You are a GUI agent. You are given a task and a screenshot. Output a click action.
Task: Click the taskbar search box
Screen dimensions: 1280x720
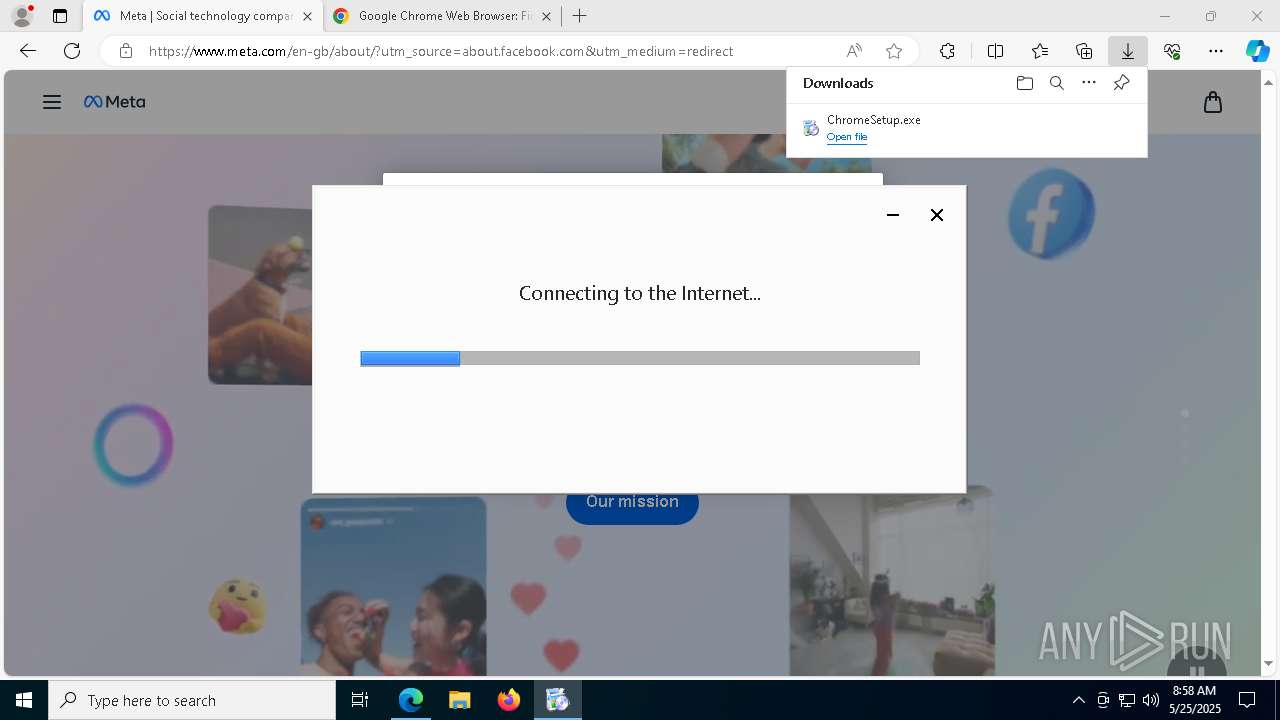[192, 700]
